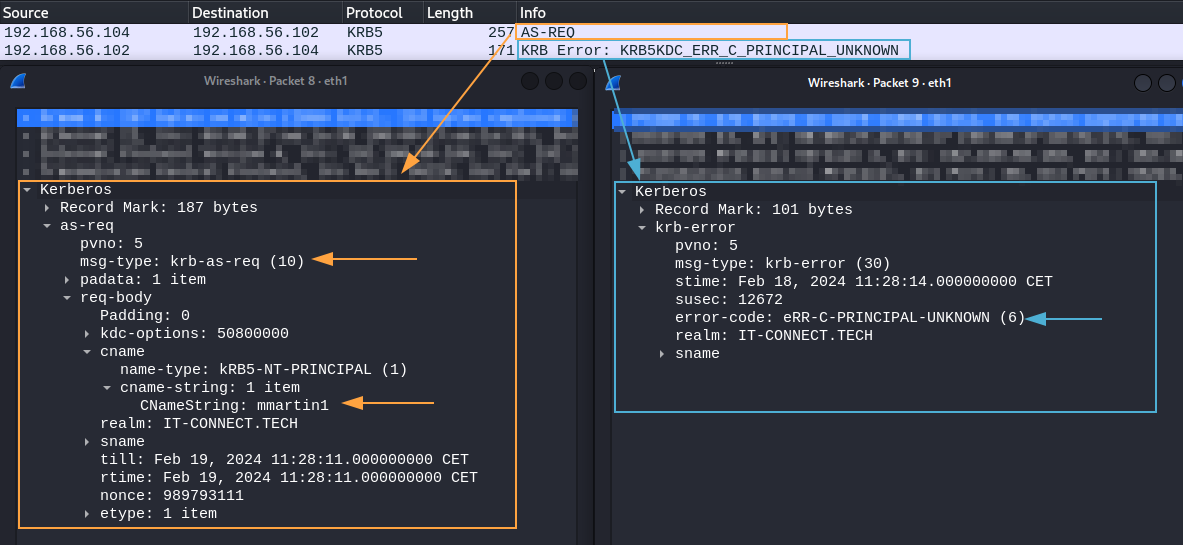Collapse the krb-error tree node

click(x=642, y=228)
